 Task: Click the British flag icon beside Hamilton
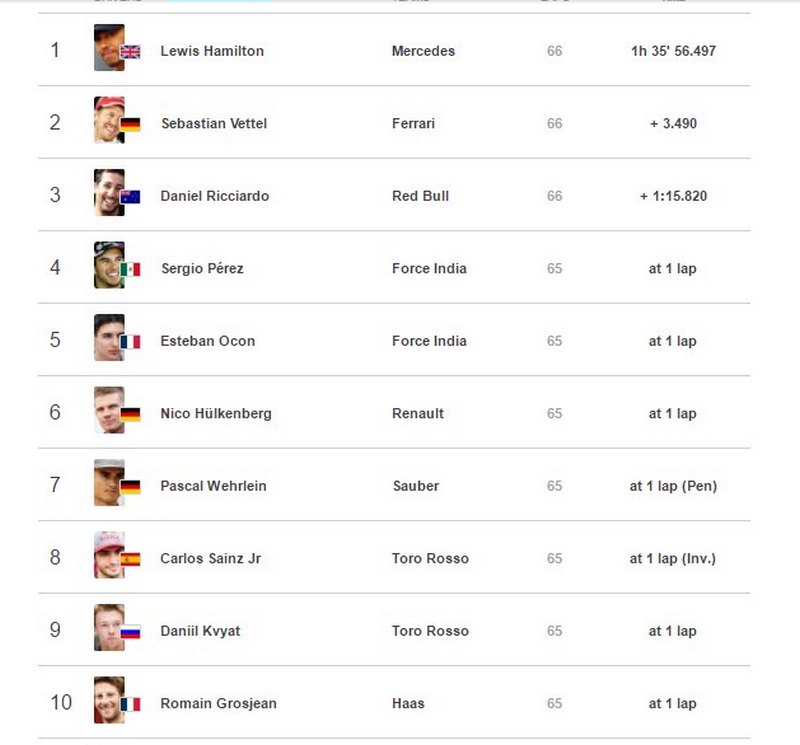pos(130,52)
